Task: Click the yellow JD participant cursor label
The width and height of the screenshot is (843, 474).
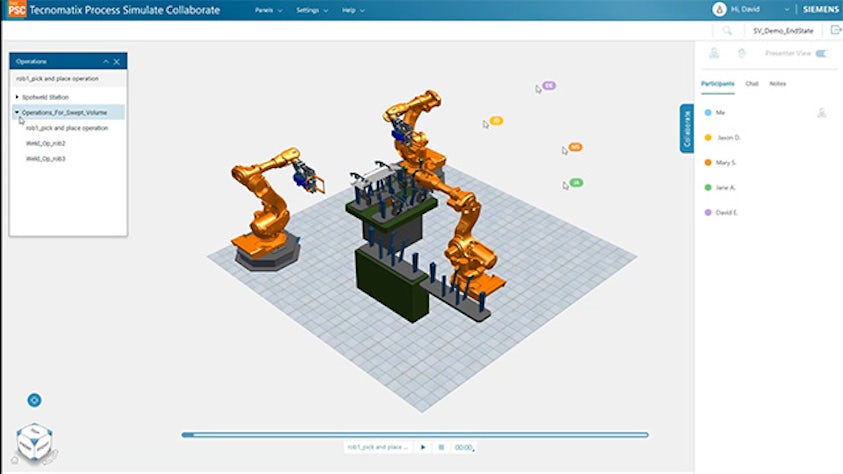Action: (x=496, y=120)
